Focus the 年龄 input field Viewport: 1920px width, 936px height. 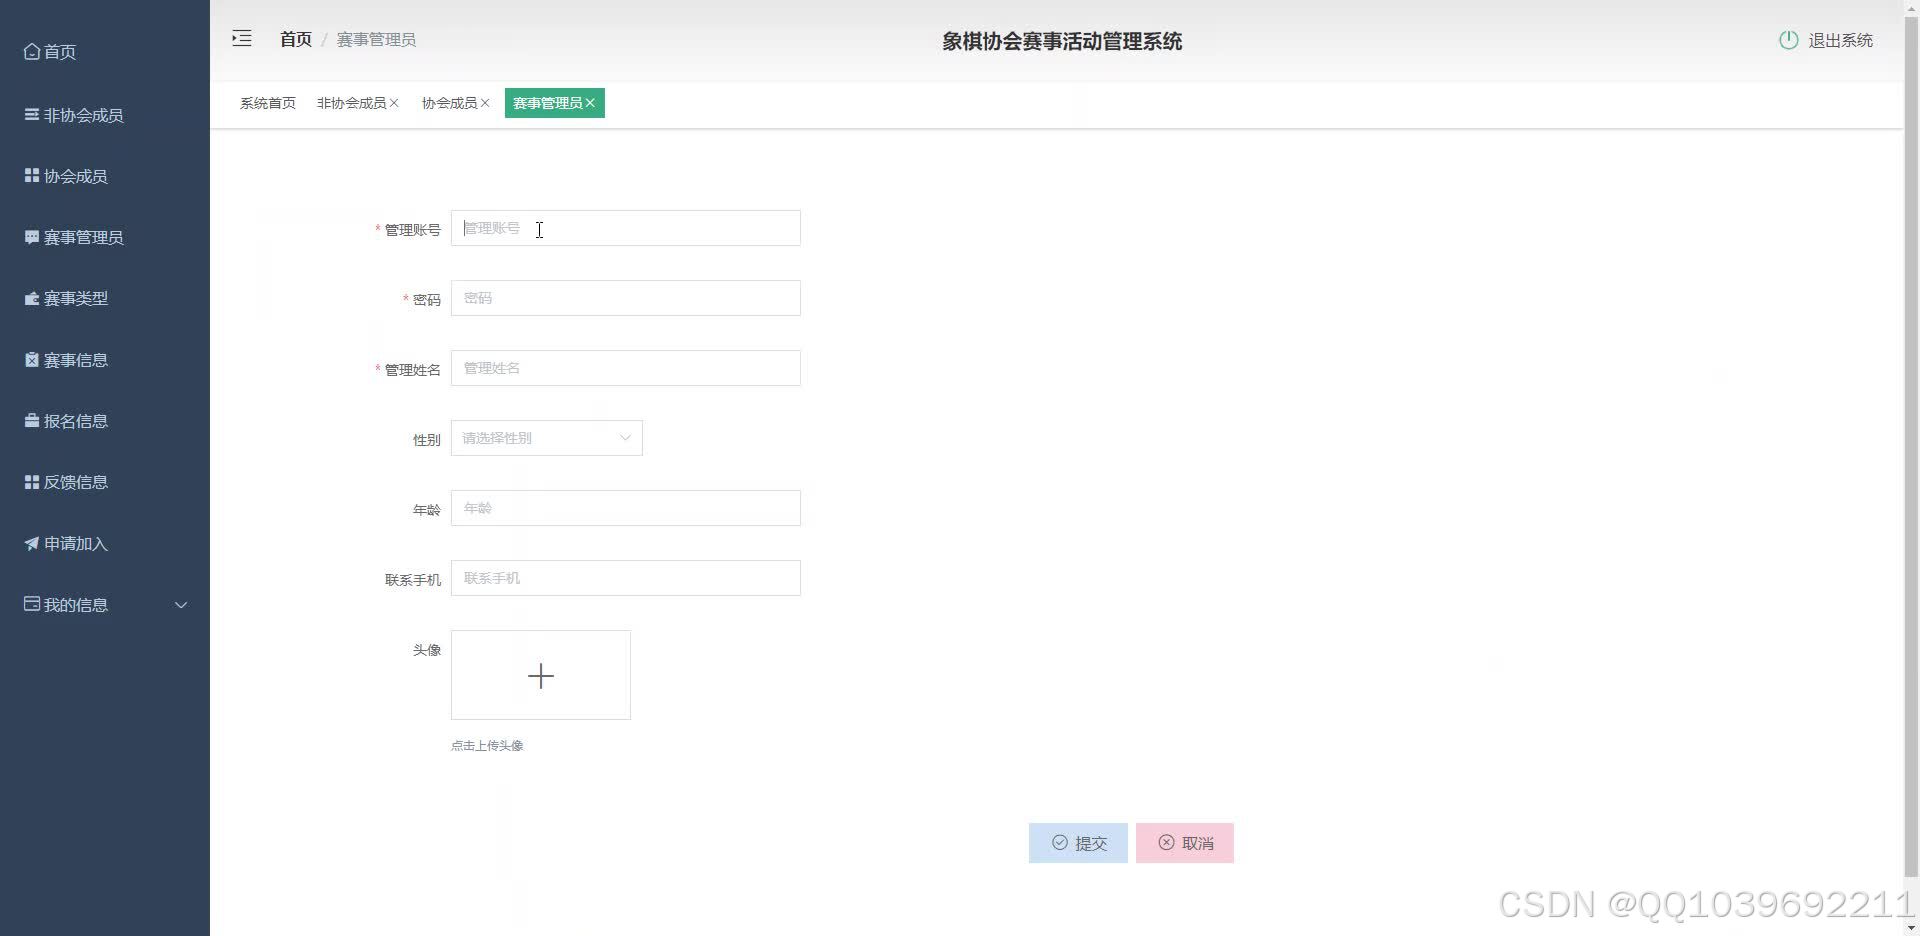tap(626, 508)
